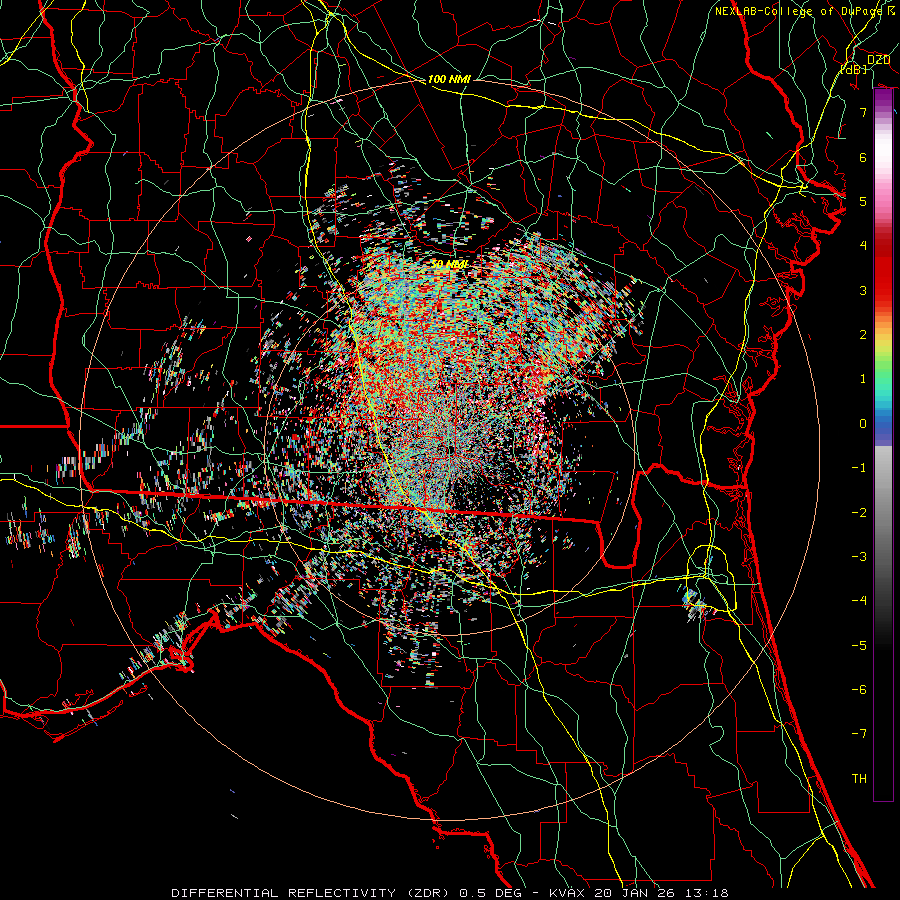
Task: Select the "1" value on the dB scale
Action: coord(863,379)
